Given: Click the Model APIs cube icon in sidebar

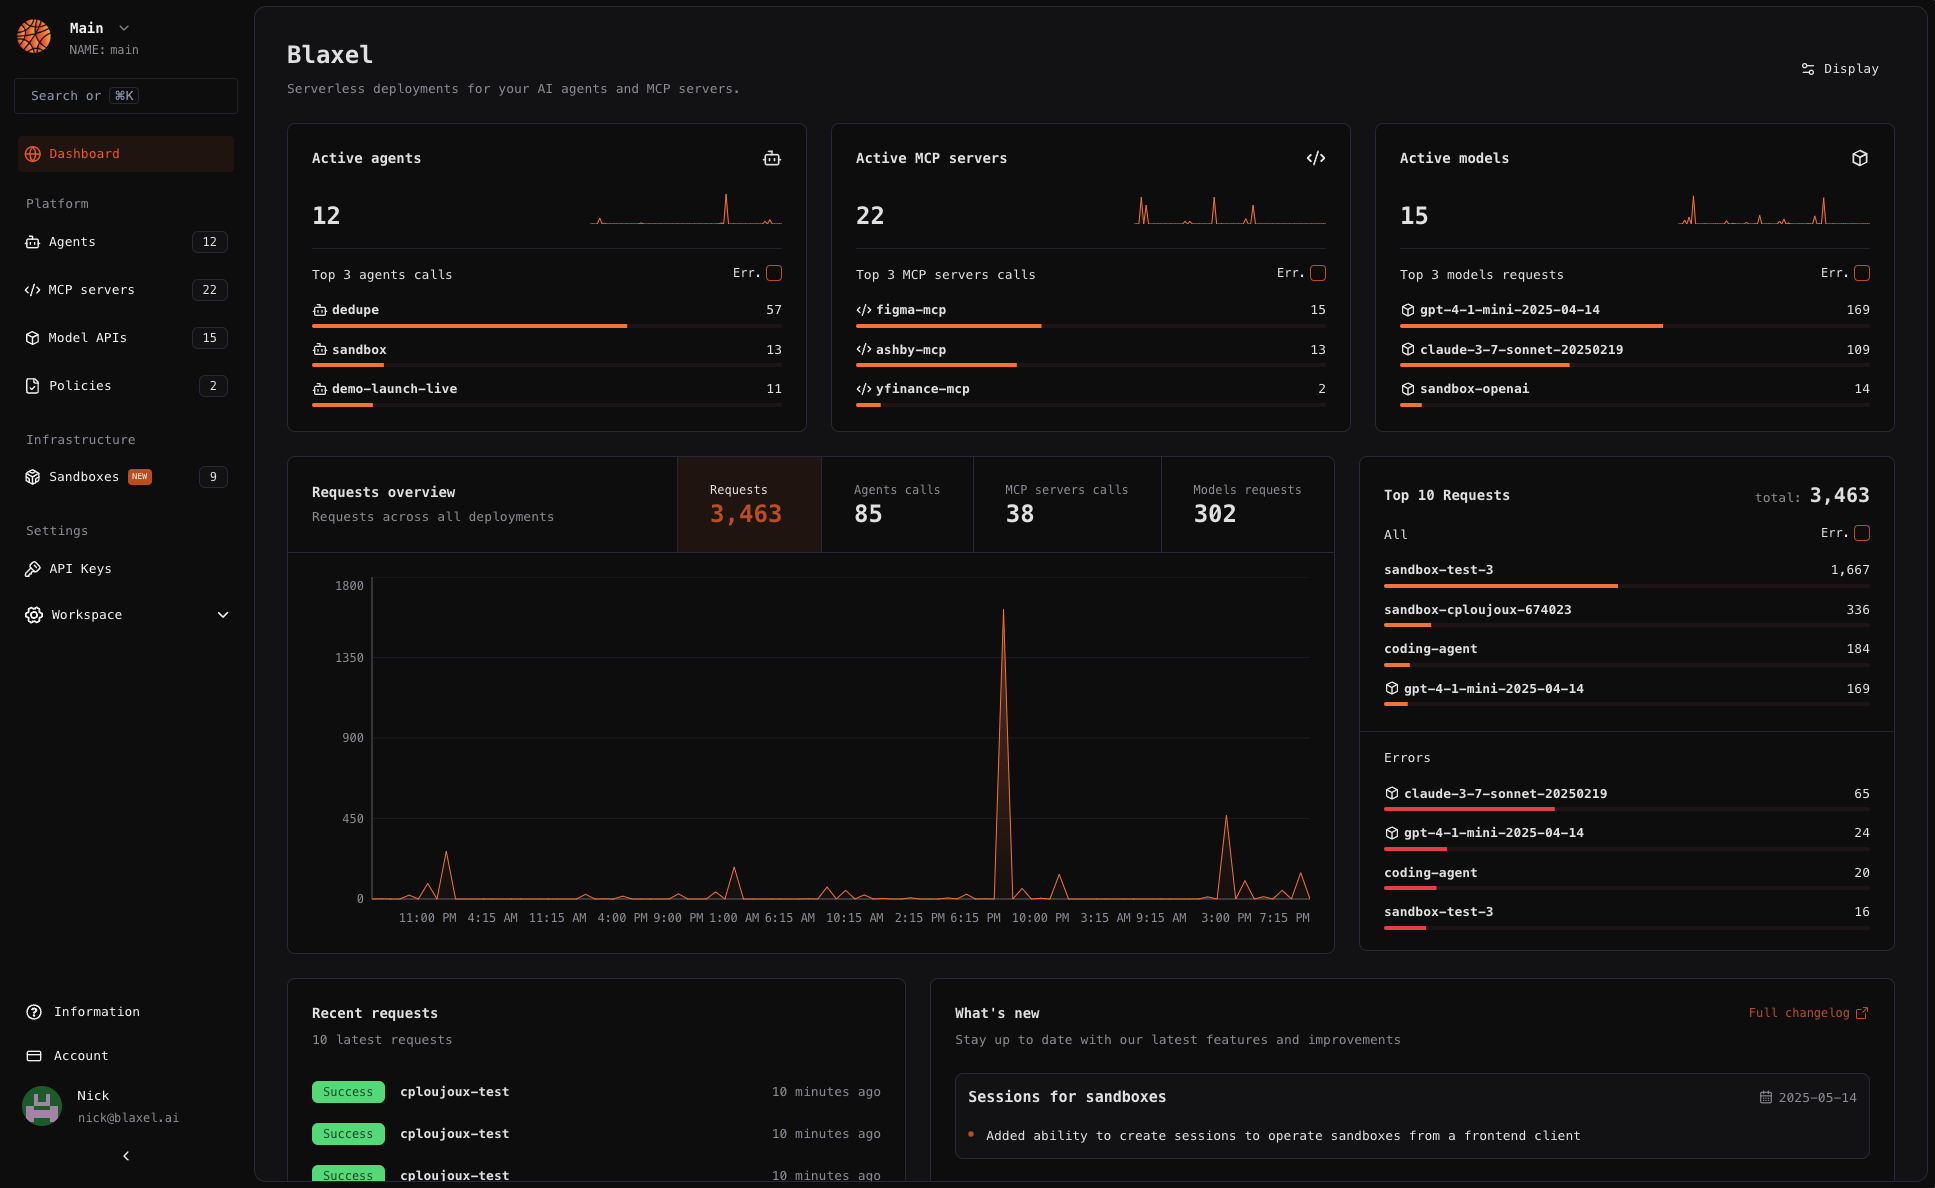Looking at the screenshot, I should point(33,338).
